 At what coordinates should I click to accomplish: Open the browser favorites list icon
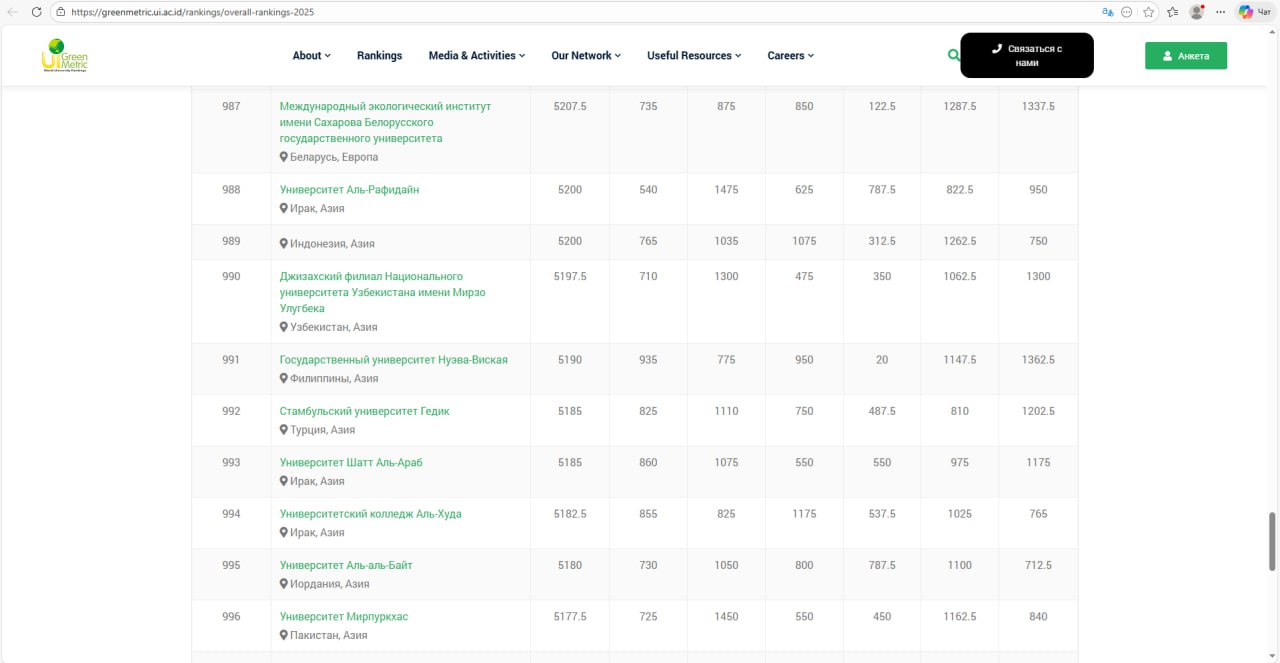pos(1171,12)
